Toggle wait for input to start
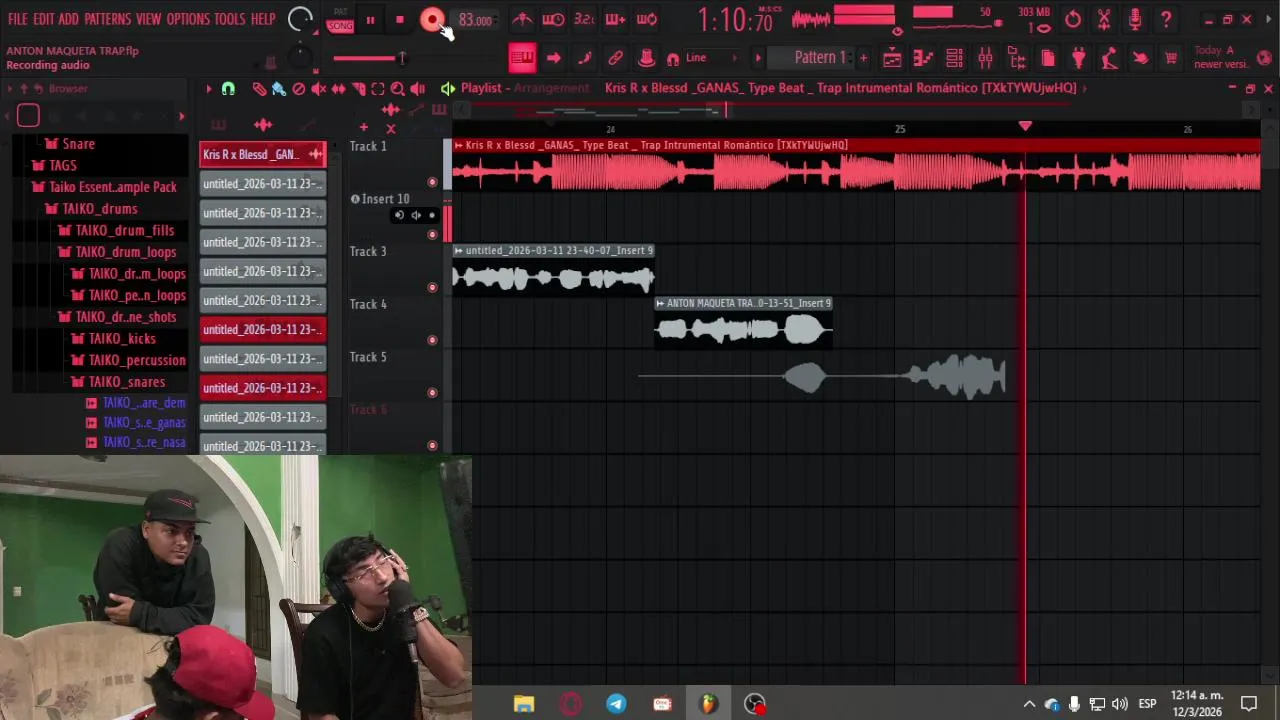 tap(553, 19)
